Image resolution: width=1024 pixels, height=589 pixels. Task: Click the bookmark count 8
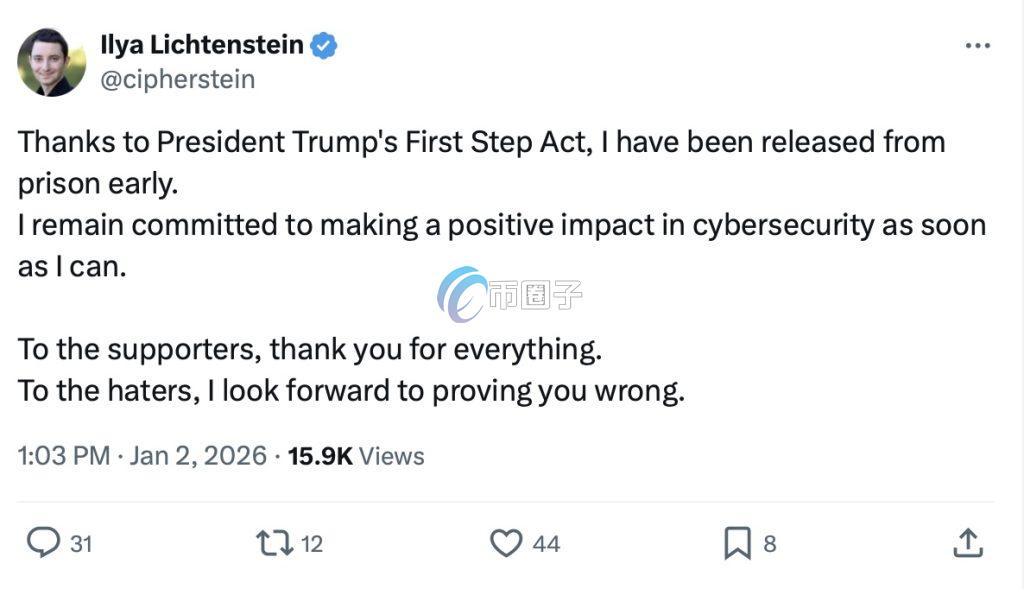click(769, 544)
